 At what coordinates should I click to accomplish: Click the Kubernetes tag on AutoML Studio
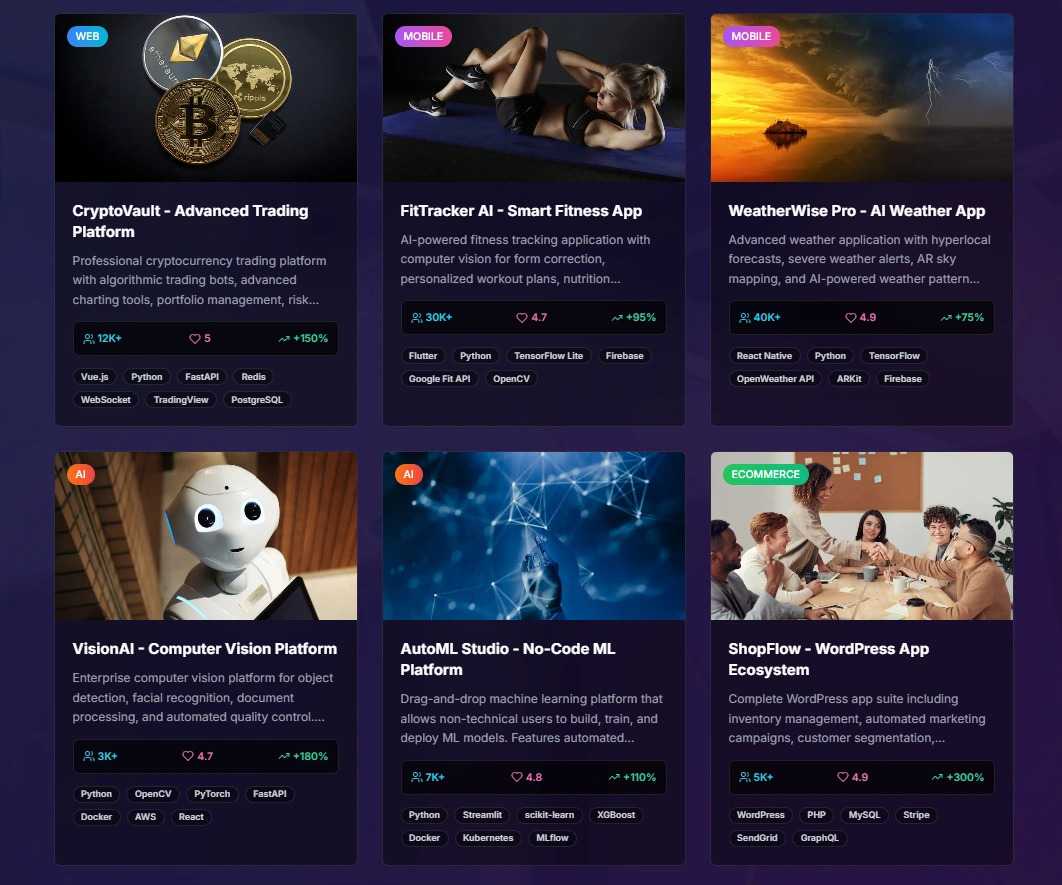pyautogui.click(x=488, y=838)
